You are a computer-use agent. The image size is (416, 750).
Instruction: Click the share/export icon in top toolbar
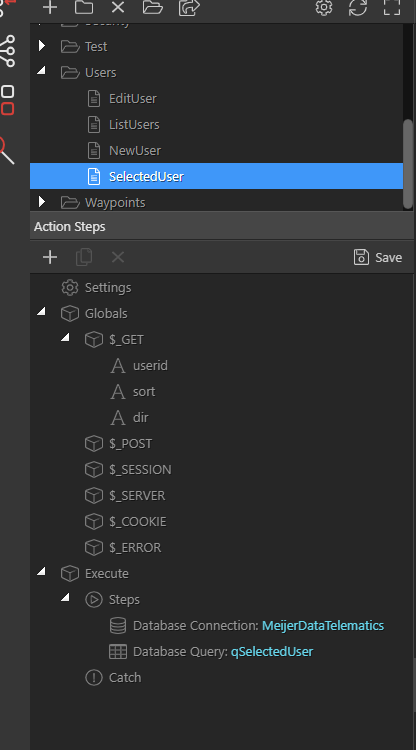tap(189, 7)
